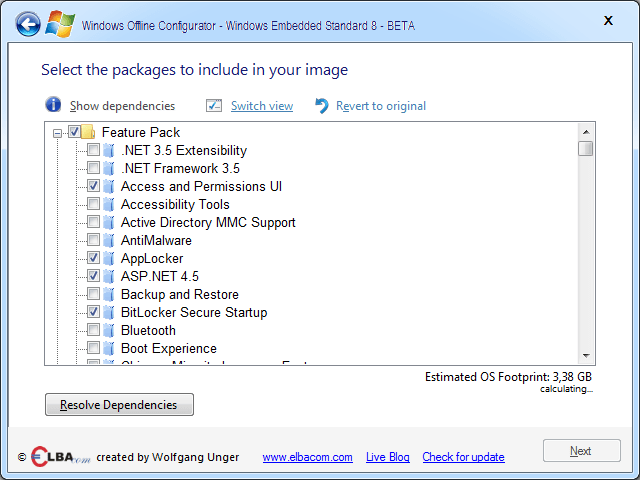Click the package icon for .NET 3.5 Extensibility
640x480 pixels.
109,150
